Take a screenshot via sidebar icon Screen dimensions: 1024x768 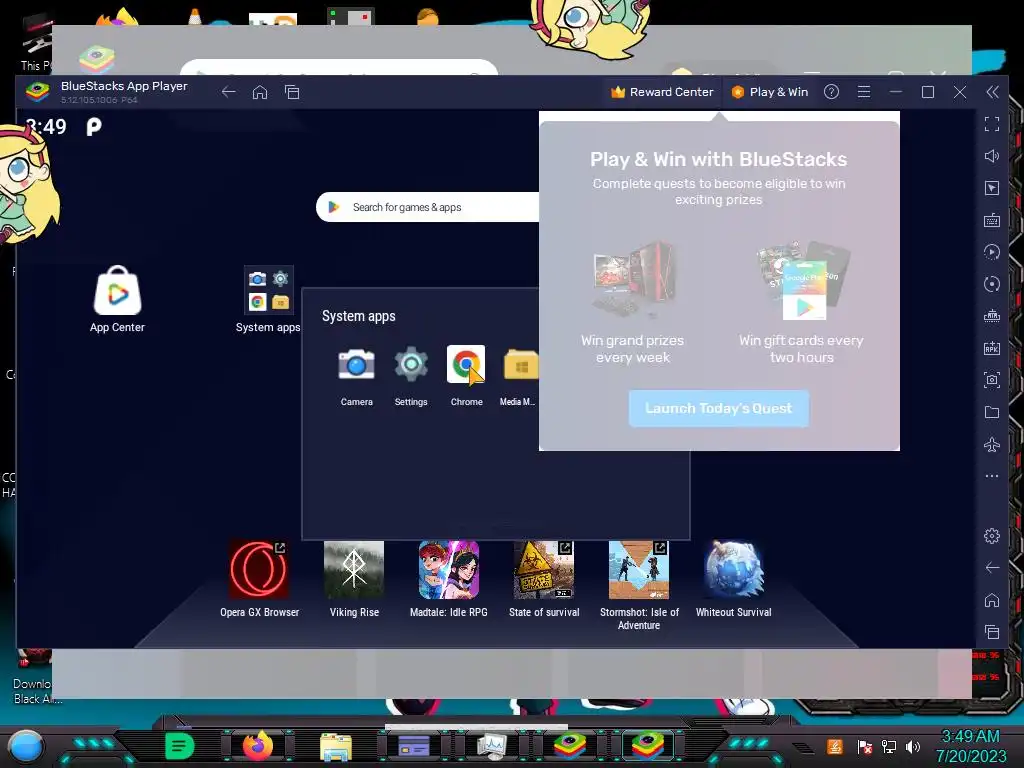coord(992,379)
